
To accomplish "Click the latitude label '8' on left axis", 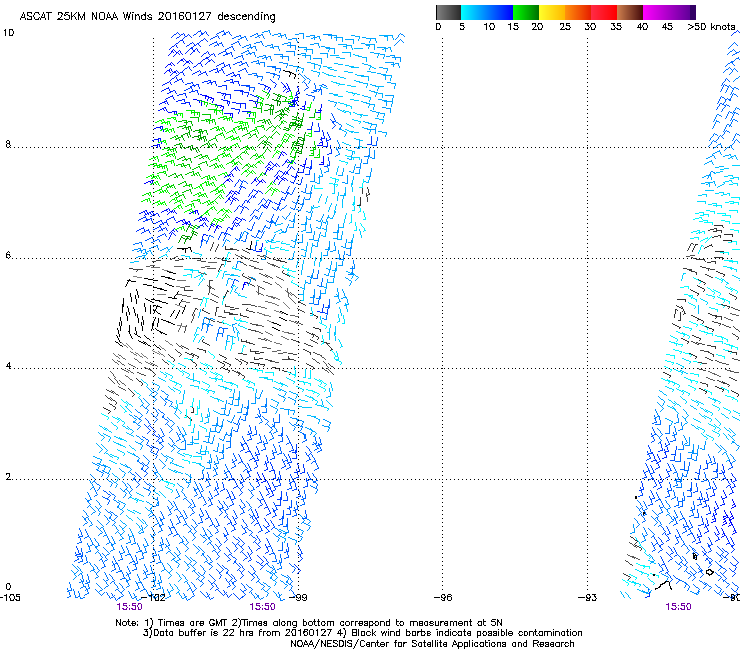I will click(8, 144).
